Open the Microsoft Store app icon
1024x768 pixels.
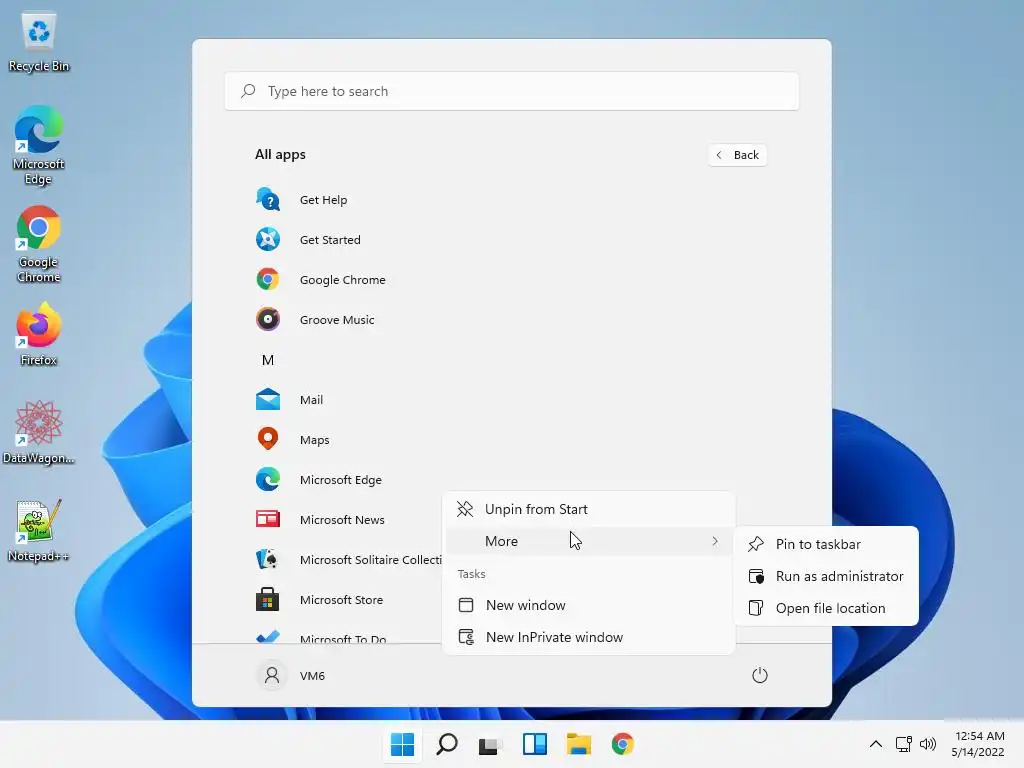268,600
